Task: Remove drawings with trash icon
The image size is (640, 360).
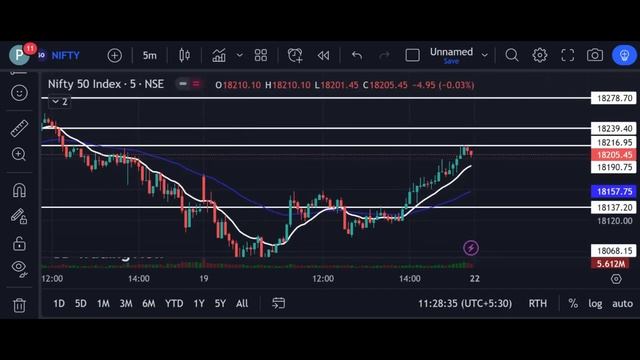Action: [x=19, y=305]
